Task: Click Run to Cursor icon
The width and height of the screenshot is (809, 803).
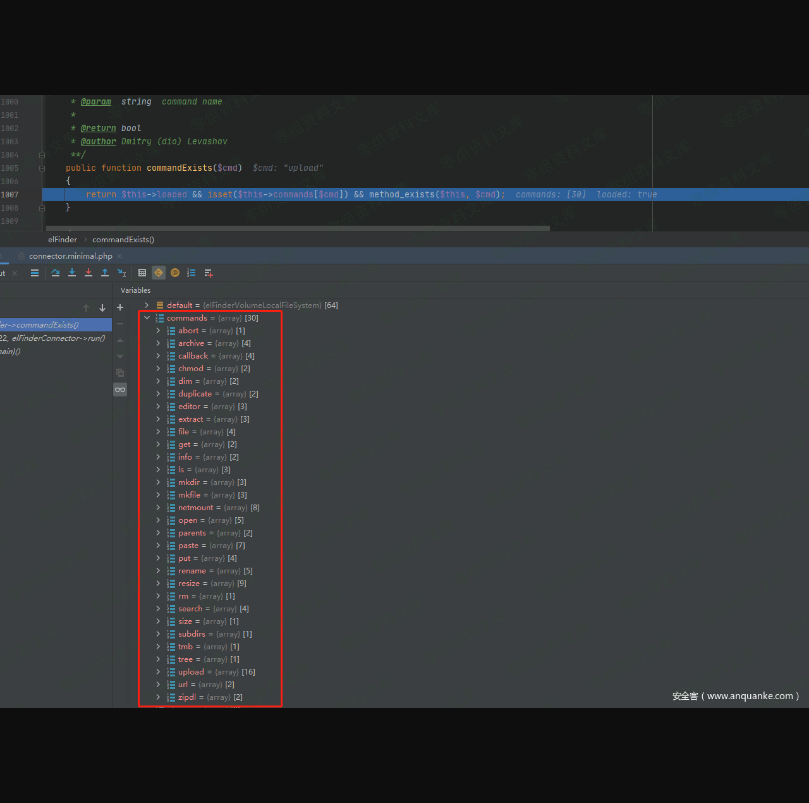Action: click(x=122, y=272)
